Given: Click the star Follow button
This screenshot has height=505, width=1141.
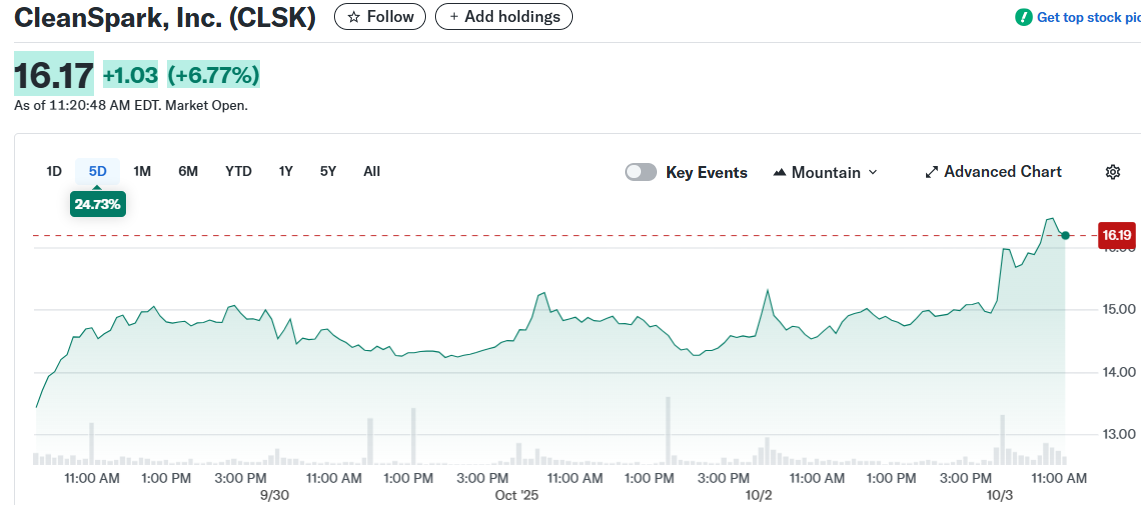Looking at the screenshot, I should (380, 17).
